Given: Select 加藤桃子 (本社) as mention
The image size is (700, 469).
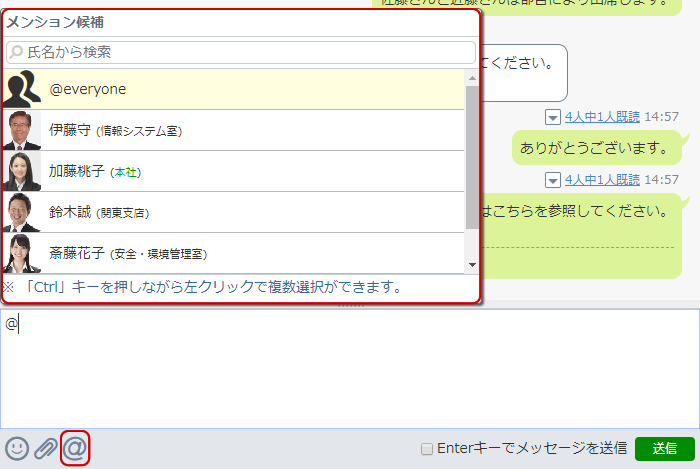Looking at the screenshot, I should pos(233,171).
